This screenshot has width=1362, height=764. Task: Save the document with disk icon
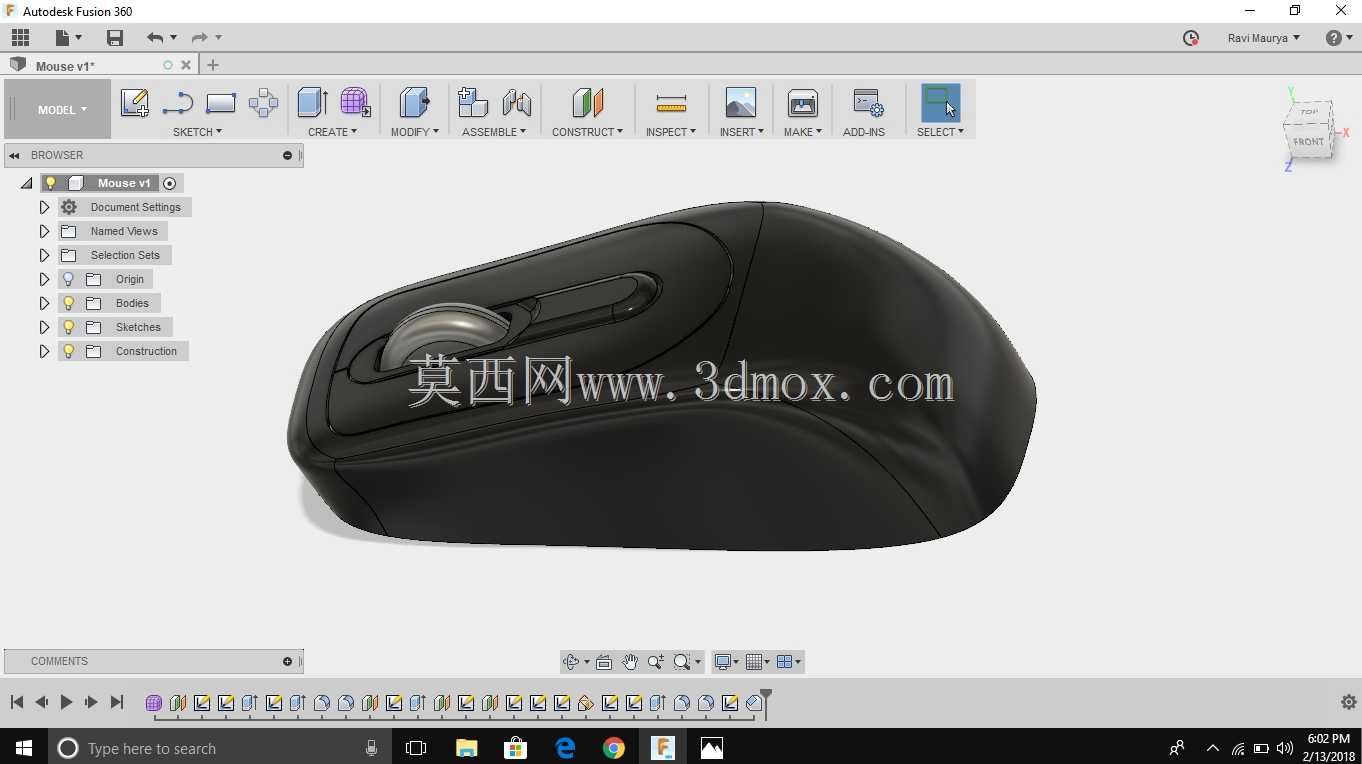(x=115, y=38)
